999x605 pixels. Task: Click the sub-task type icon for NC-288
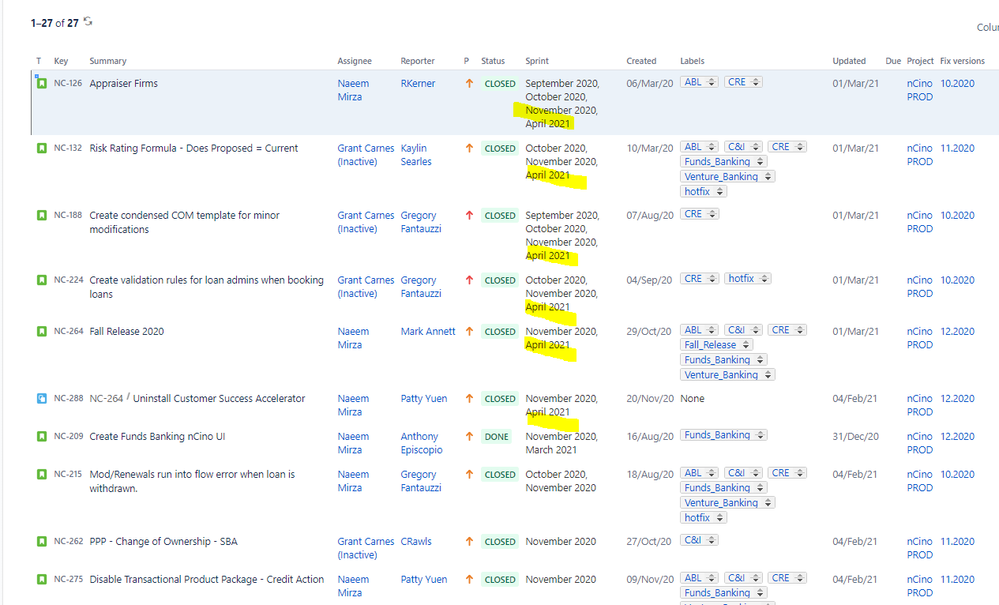click(x=41, y=399)
